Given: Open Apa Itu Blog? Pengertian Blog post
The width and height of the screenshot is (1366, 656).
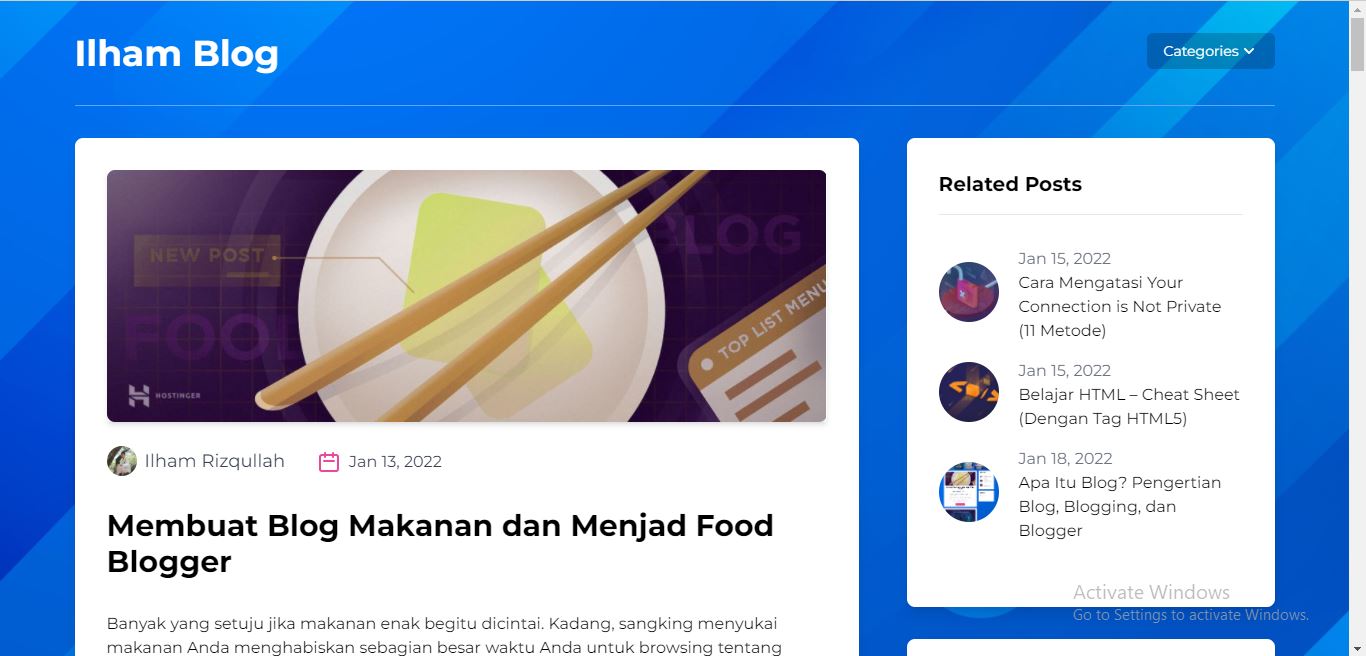Looking at the screenshot, I should 1120,506.
